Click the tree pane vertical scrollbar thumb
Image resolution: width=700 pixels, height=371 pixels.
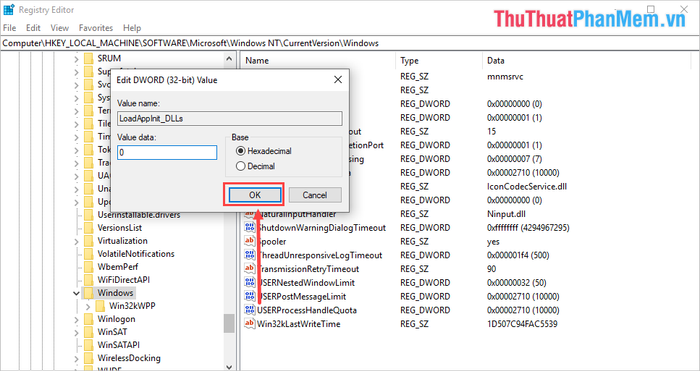229,323
